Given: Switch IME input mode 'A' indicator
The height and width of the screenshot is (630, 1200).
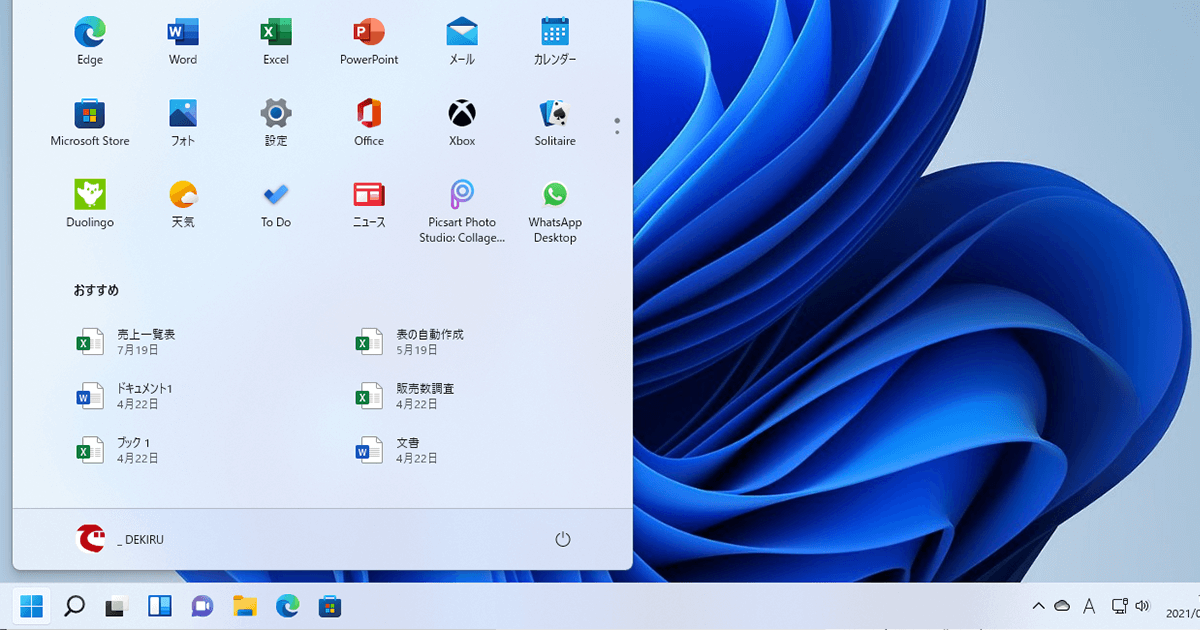Looking at the screenshot, I should click(1090, 606).
